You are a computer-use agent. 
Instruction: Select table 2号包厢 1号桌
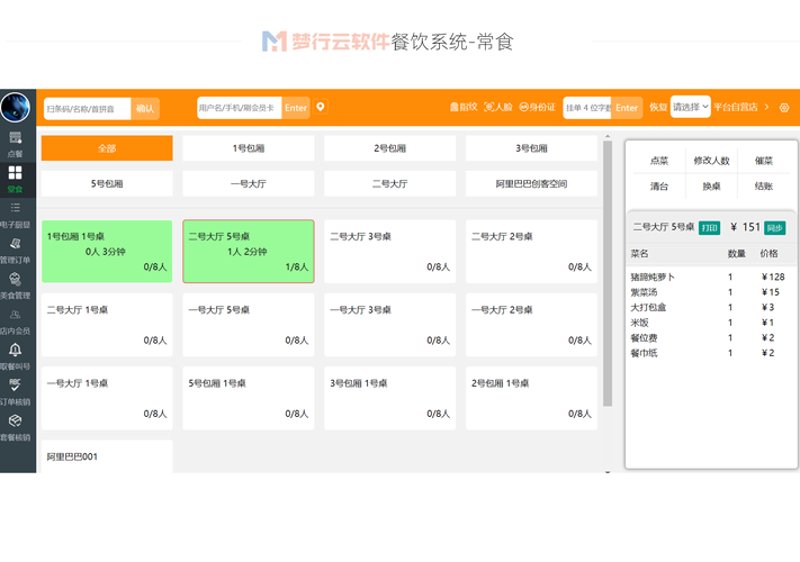pos(531,398)
